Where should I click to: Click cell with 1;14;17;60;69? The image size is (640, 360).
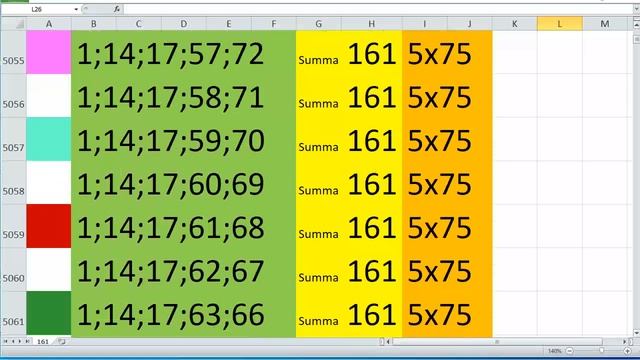pos(184,183)
